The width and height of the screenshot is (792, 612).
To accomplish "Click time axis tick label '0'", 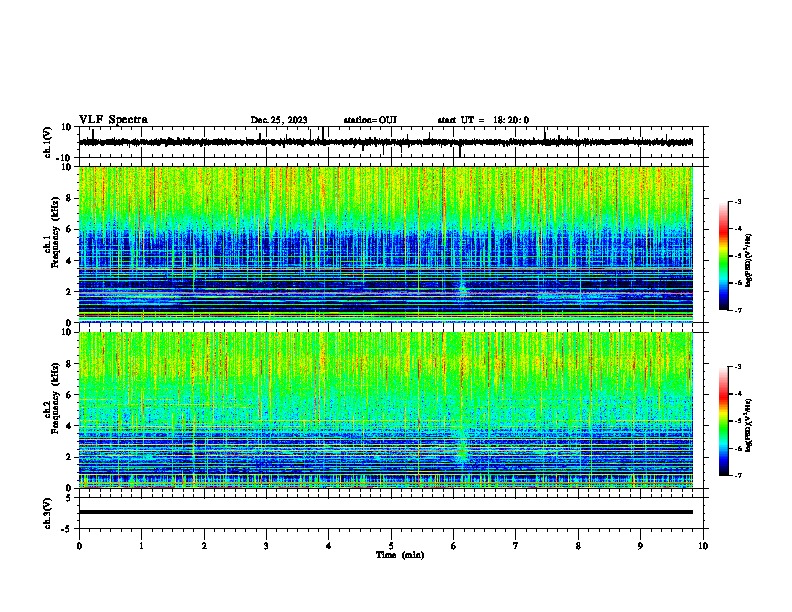I will pyautogui.click(x=79, y=546).
